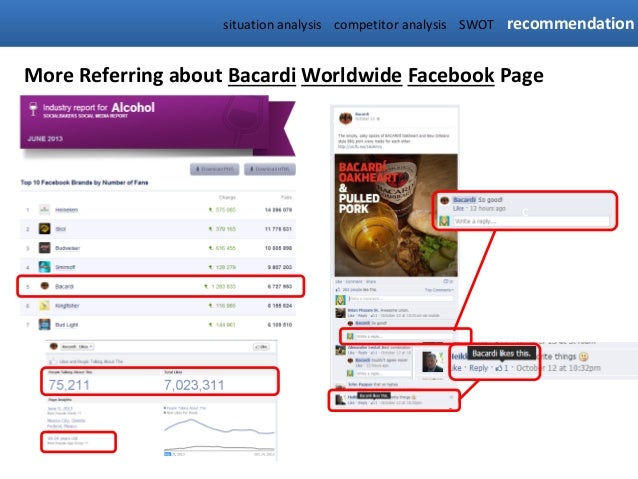The image size is (638, 479).
Task: Click the thumbs-up 1 count in enlarged comment
Action: click(x=501, y=368)
